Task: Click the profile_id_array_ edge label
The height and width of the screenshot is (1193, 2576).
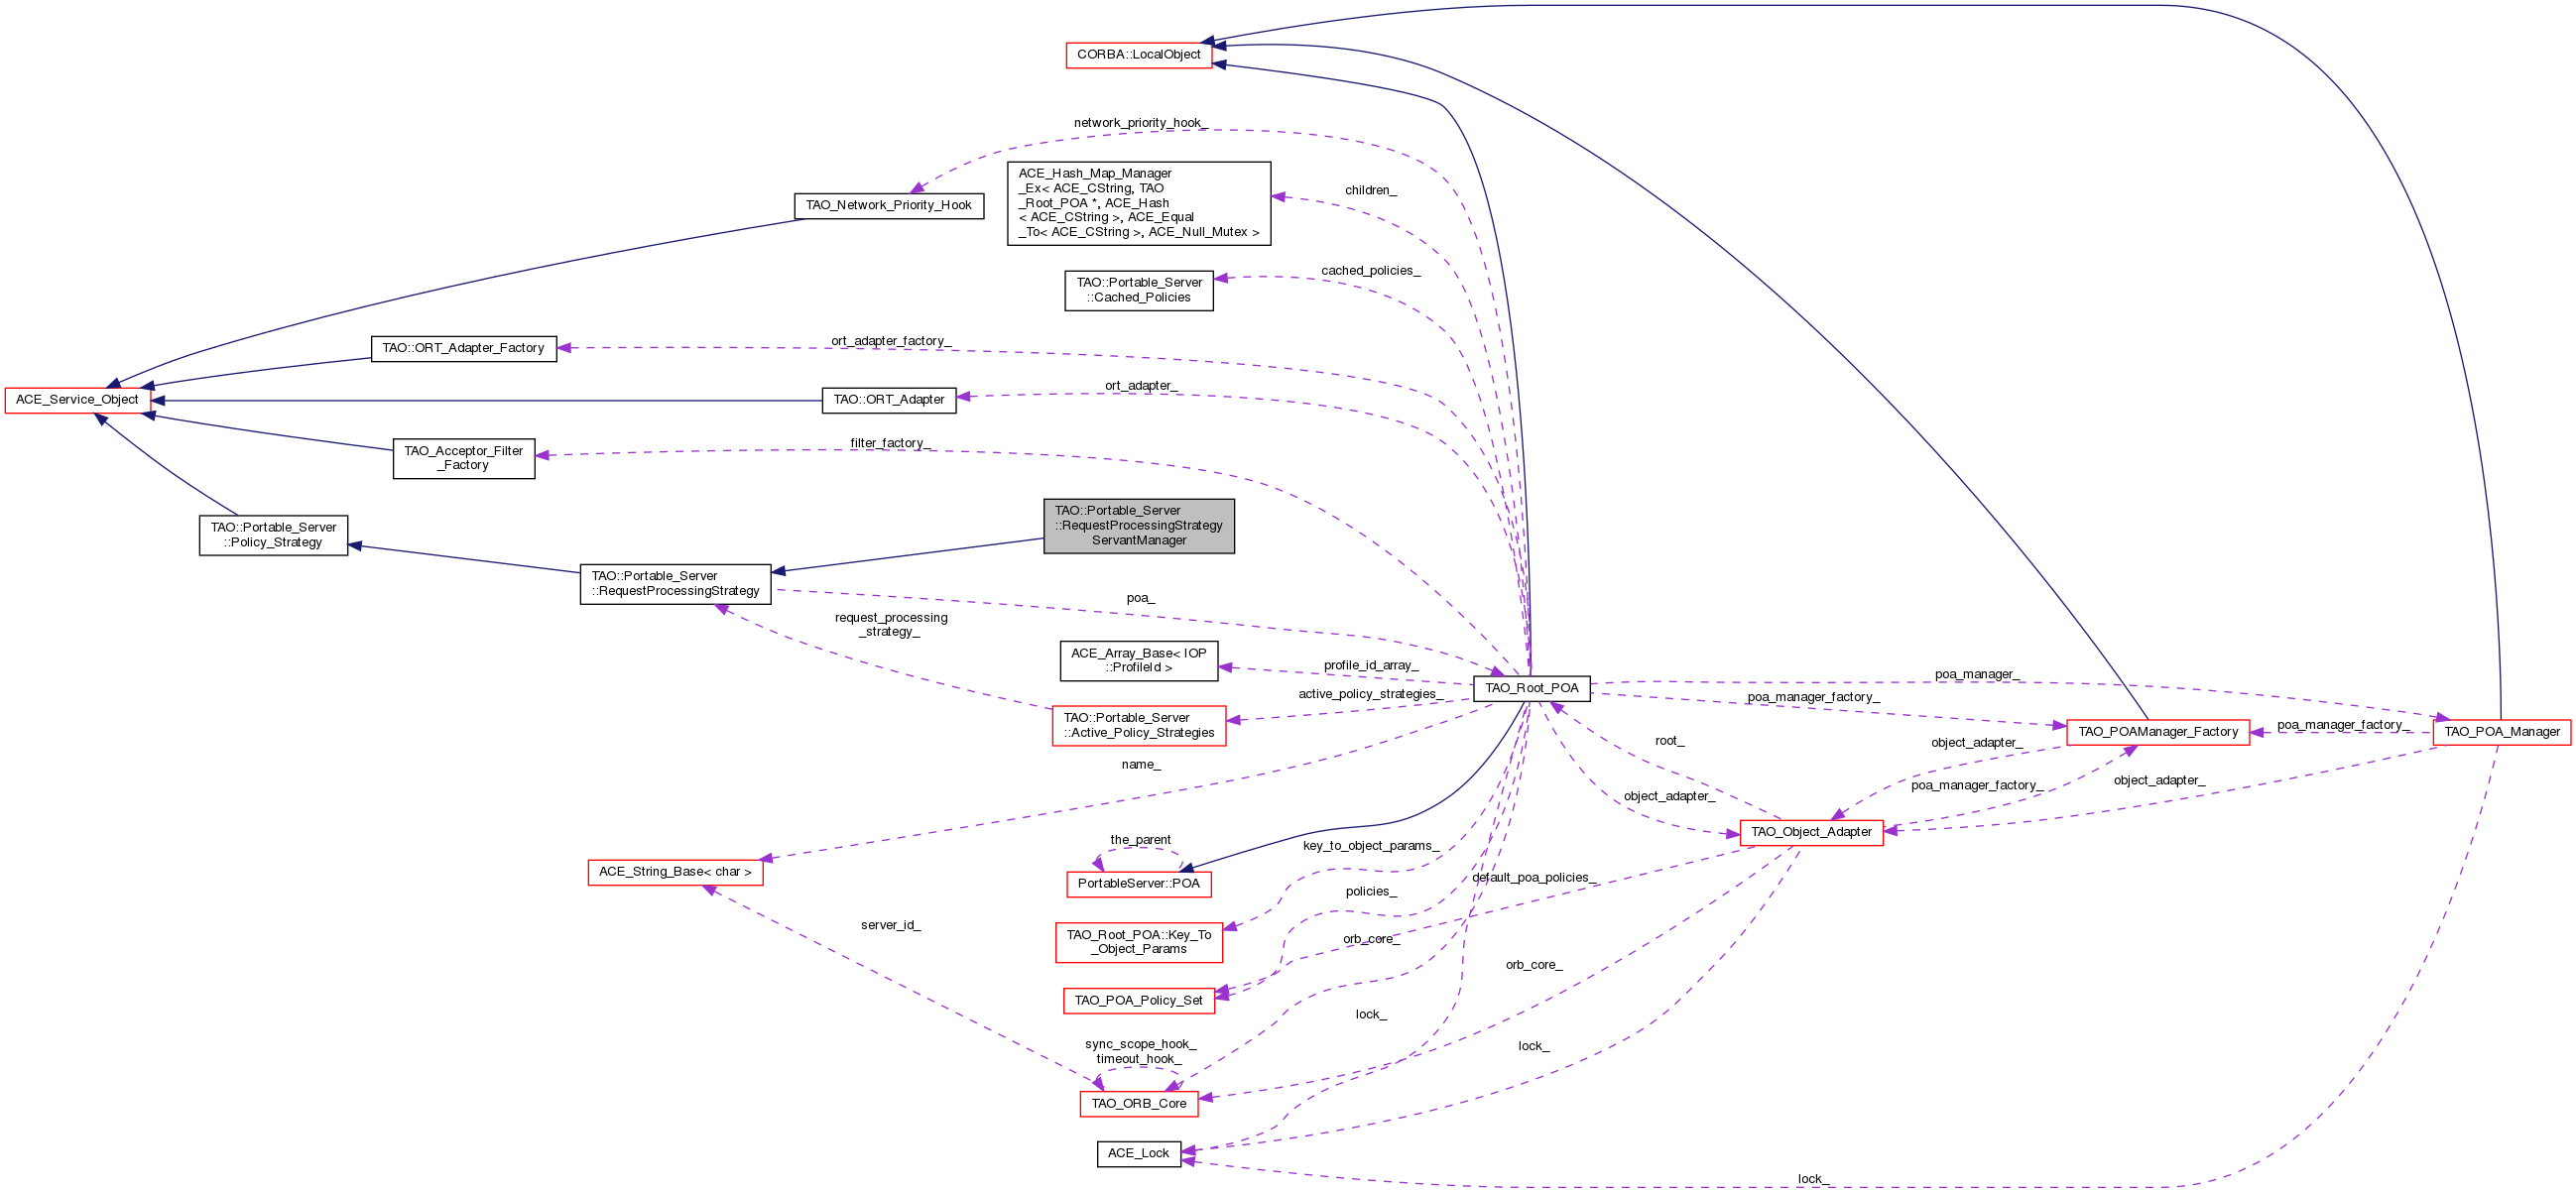Action: pos(1370,666)
